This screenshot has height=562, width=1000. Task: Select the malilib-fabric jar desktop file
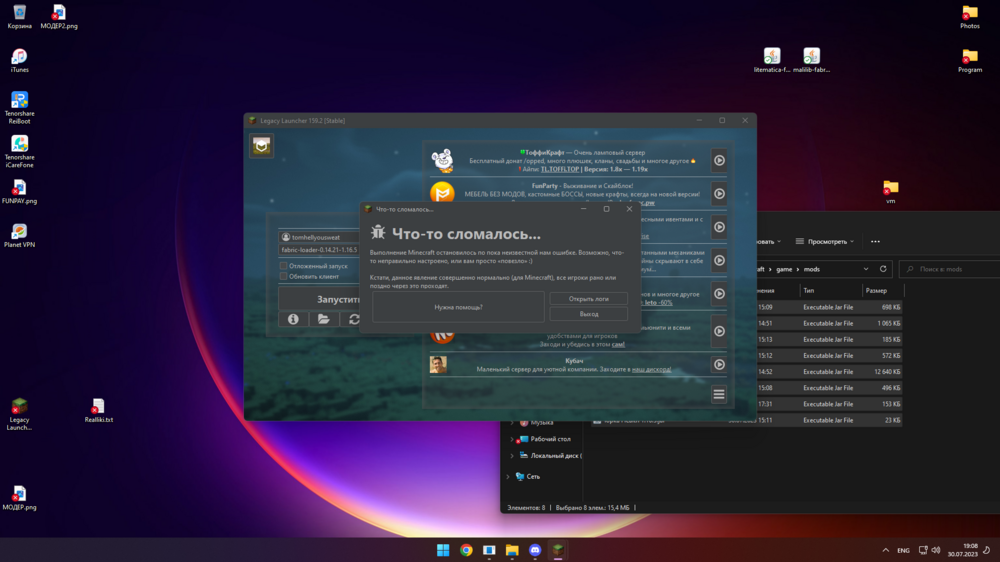coord(811,61)
